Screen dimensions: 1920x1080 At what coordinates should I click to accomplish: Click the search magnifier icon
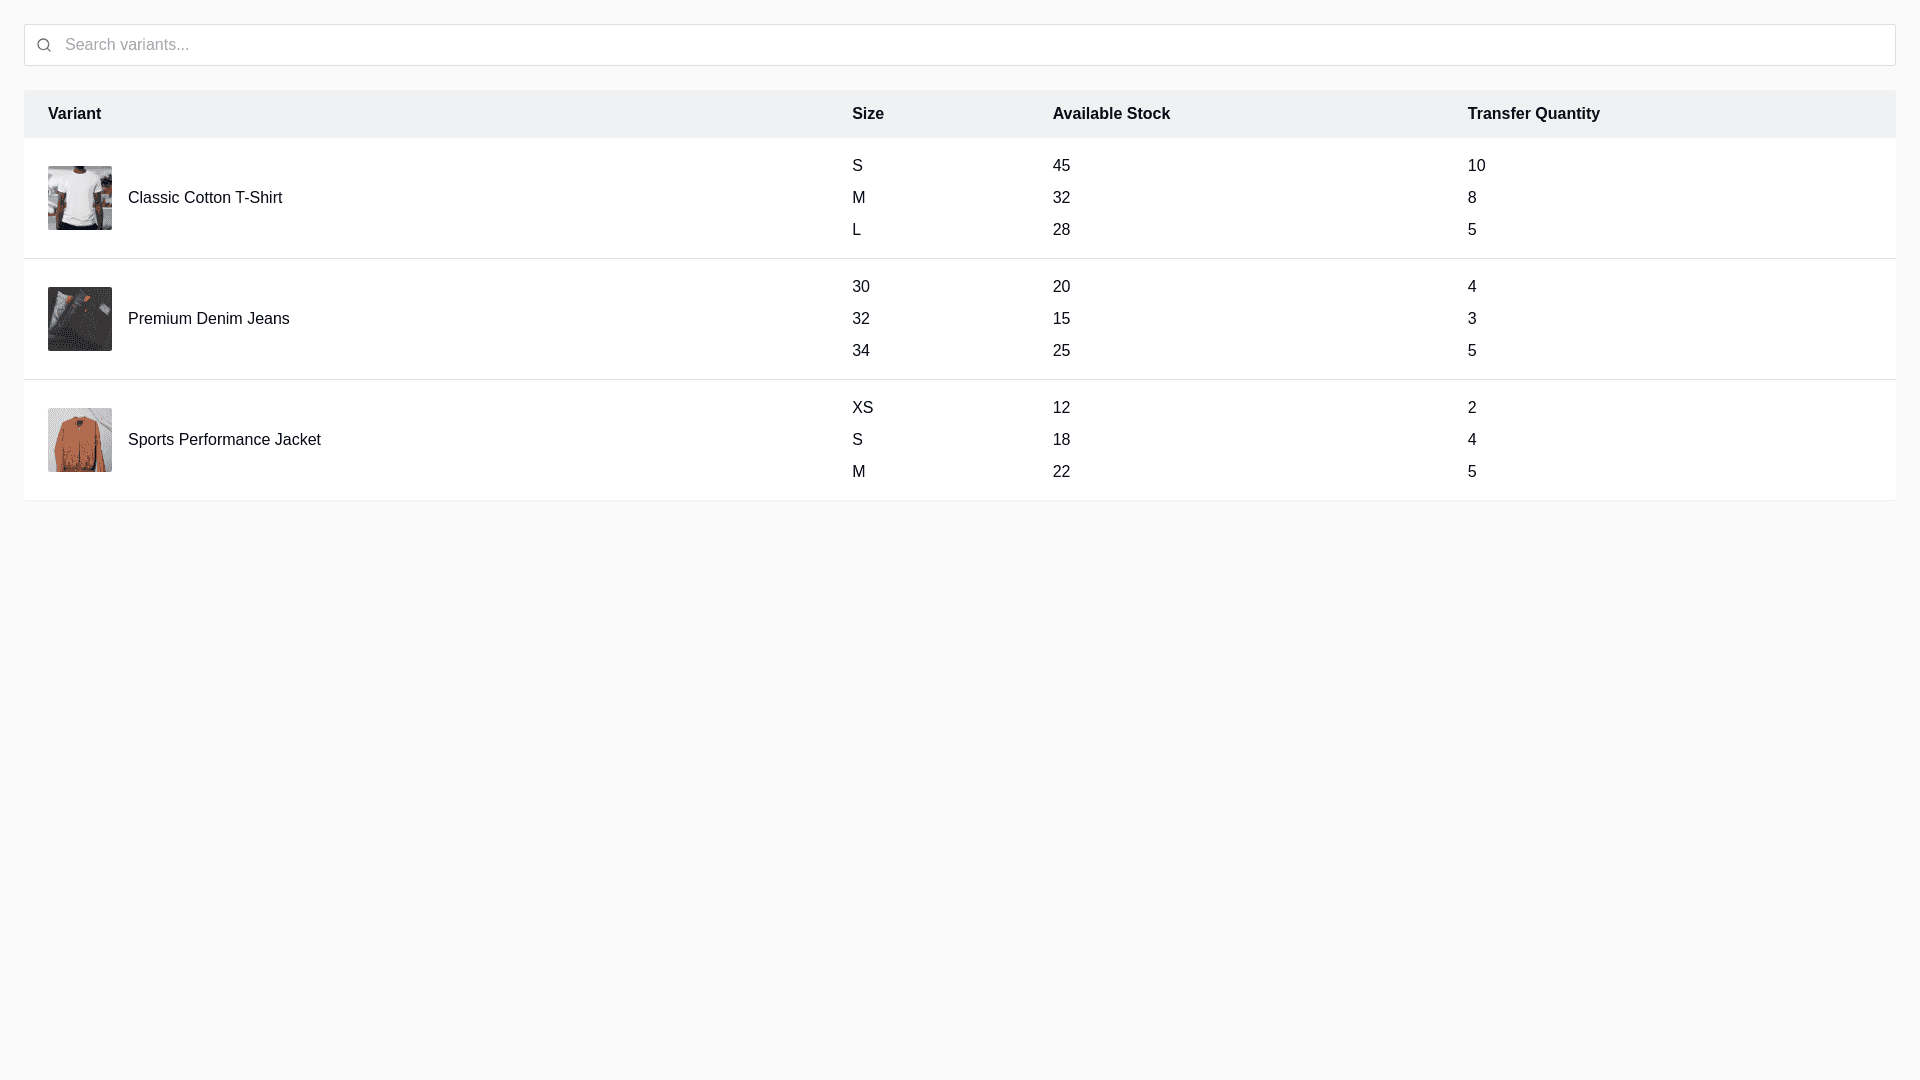pyautogui.click(x=44, y=45)
